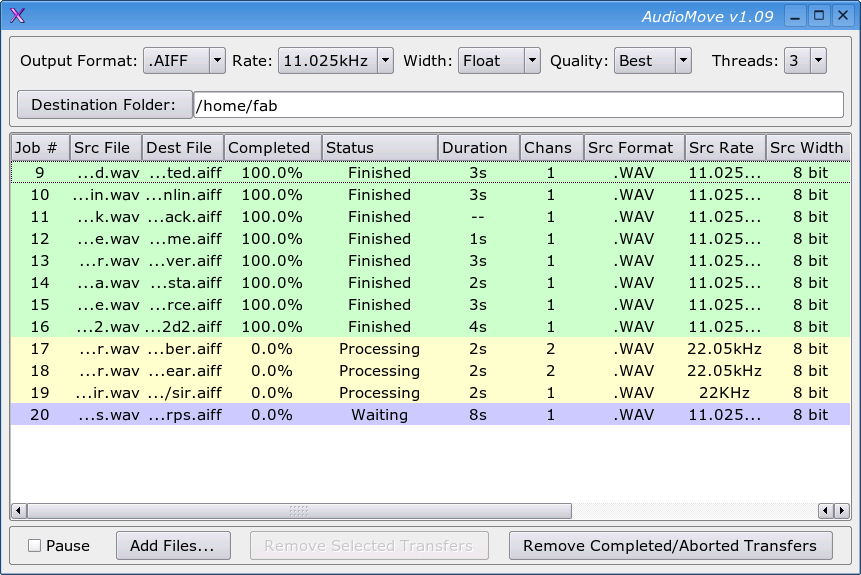
Task: Click the ...in.wav source file cell
Action: click(105, 195)
